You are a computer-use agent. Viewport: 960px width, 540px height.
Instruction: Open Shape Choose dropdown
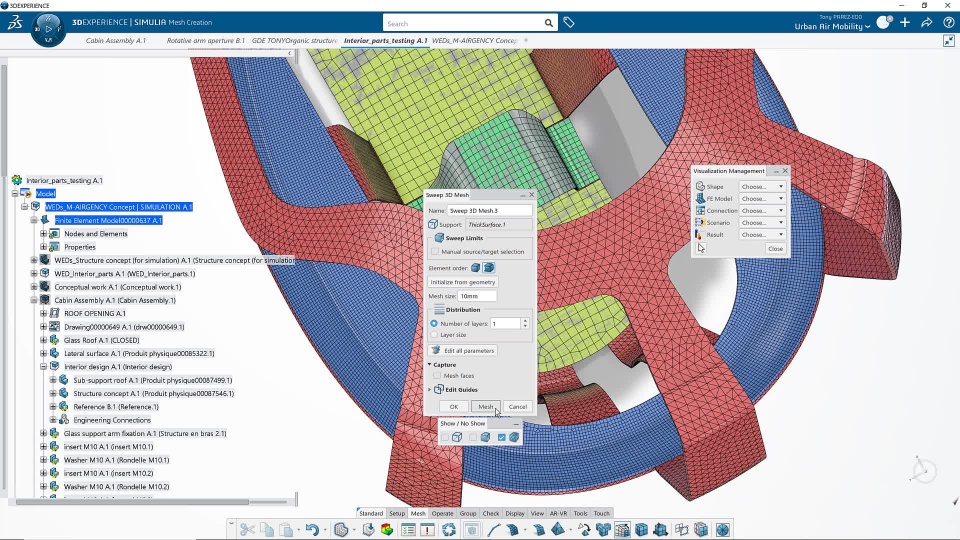tap(762, 187)
